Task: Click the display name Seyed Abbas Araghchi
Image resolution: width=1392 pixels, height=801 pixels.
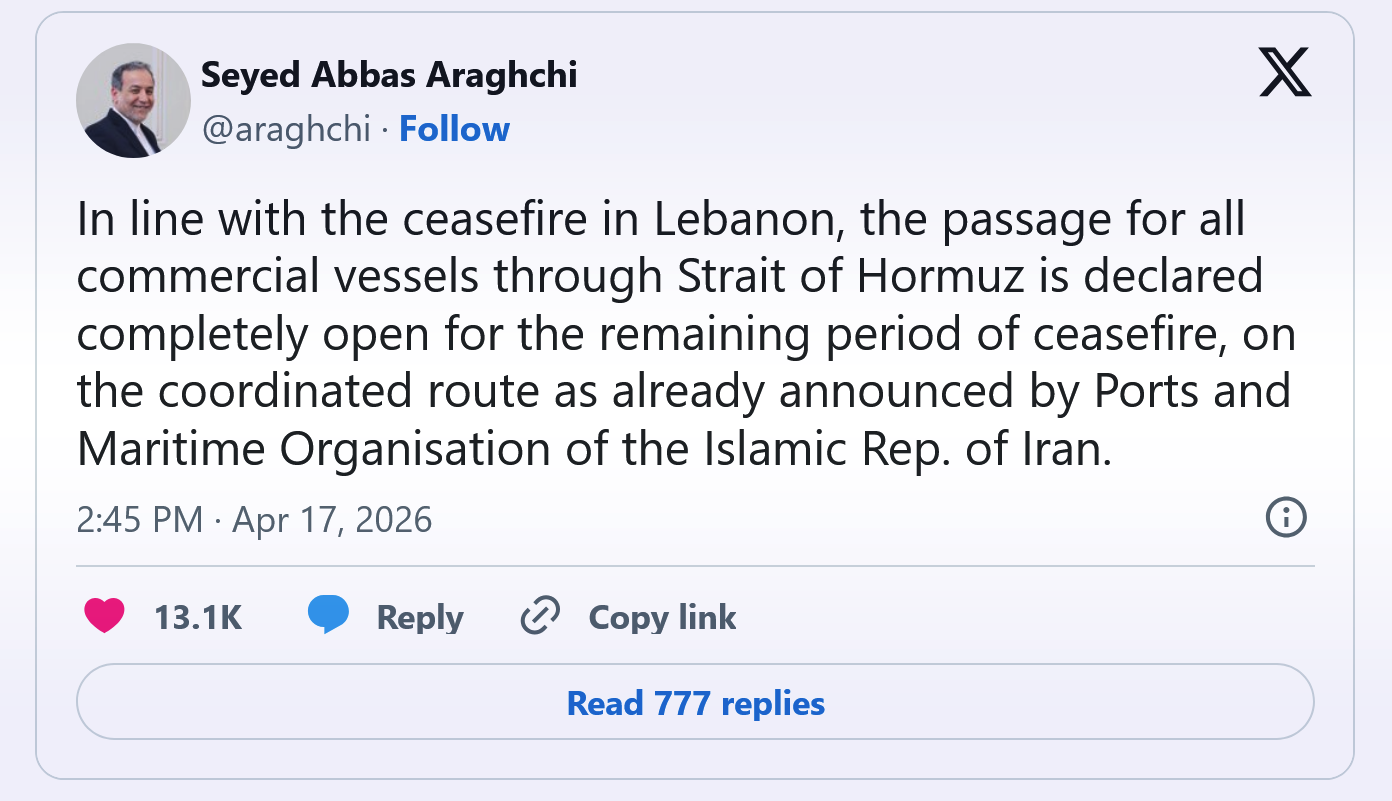Action: coord(389,74)
